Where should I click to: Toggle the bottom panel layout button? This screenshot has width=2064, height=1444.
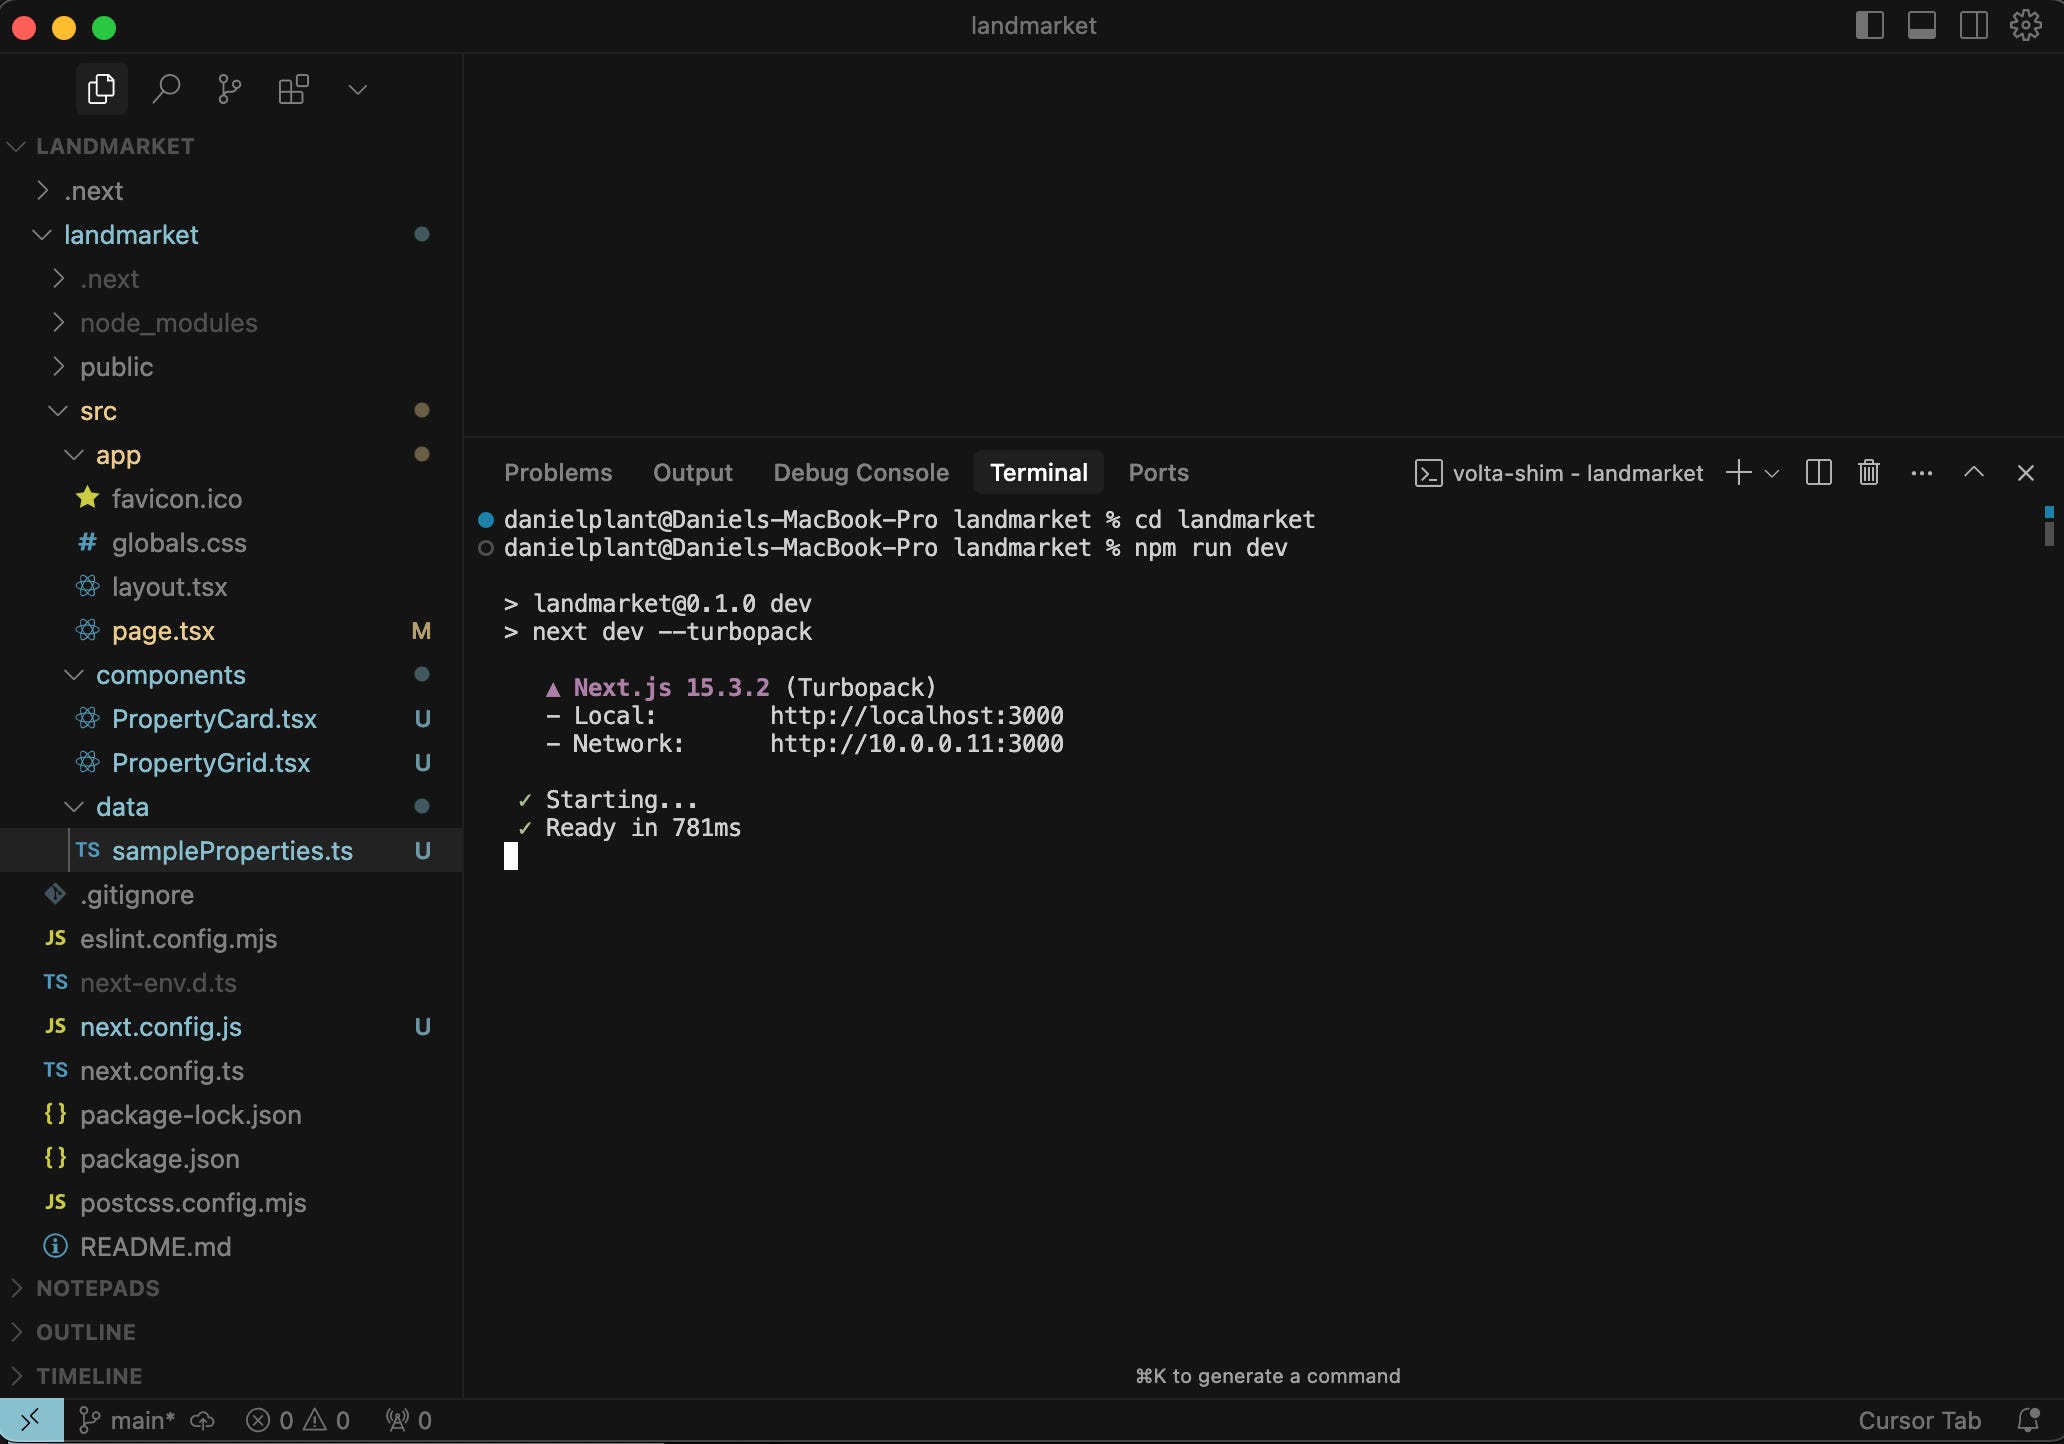tap(1921, 26)
